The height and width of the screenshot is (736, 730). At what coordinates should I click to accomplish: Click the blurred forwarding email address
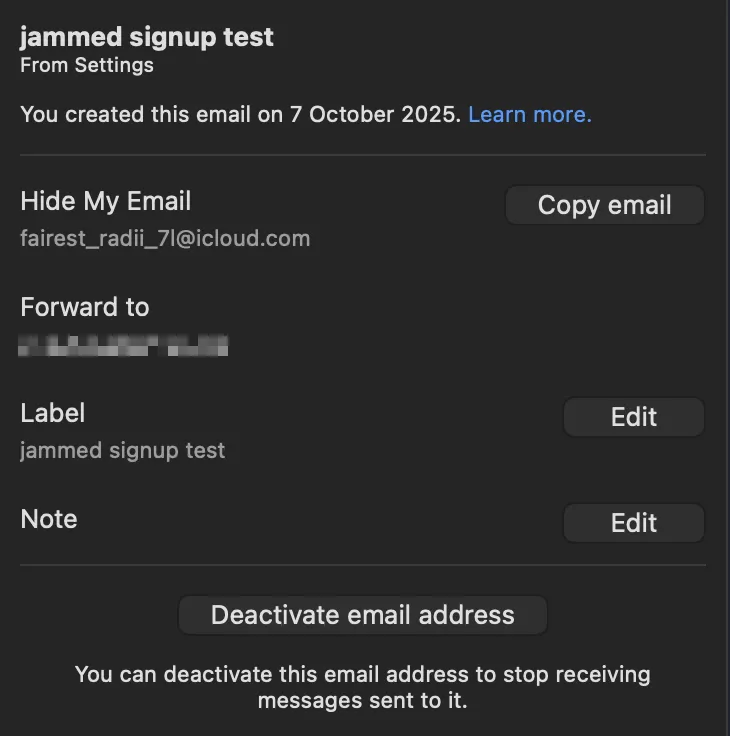[124, 347]
